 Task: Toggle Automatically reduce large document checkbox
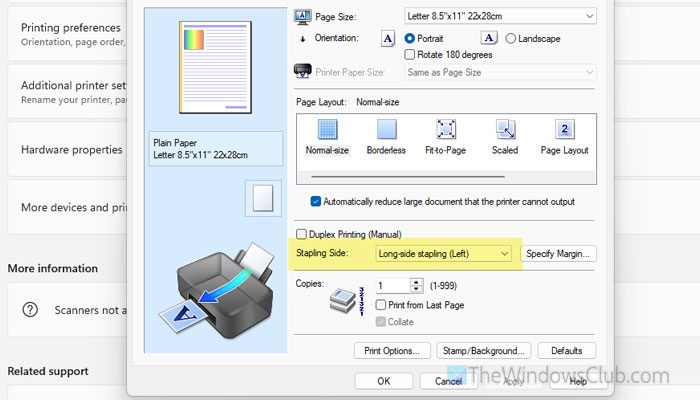(x=316, y=201)
